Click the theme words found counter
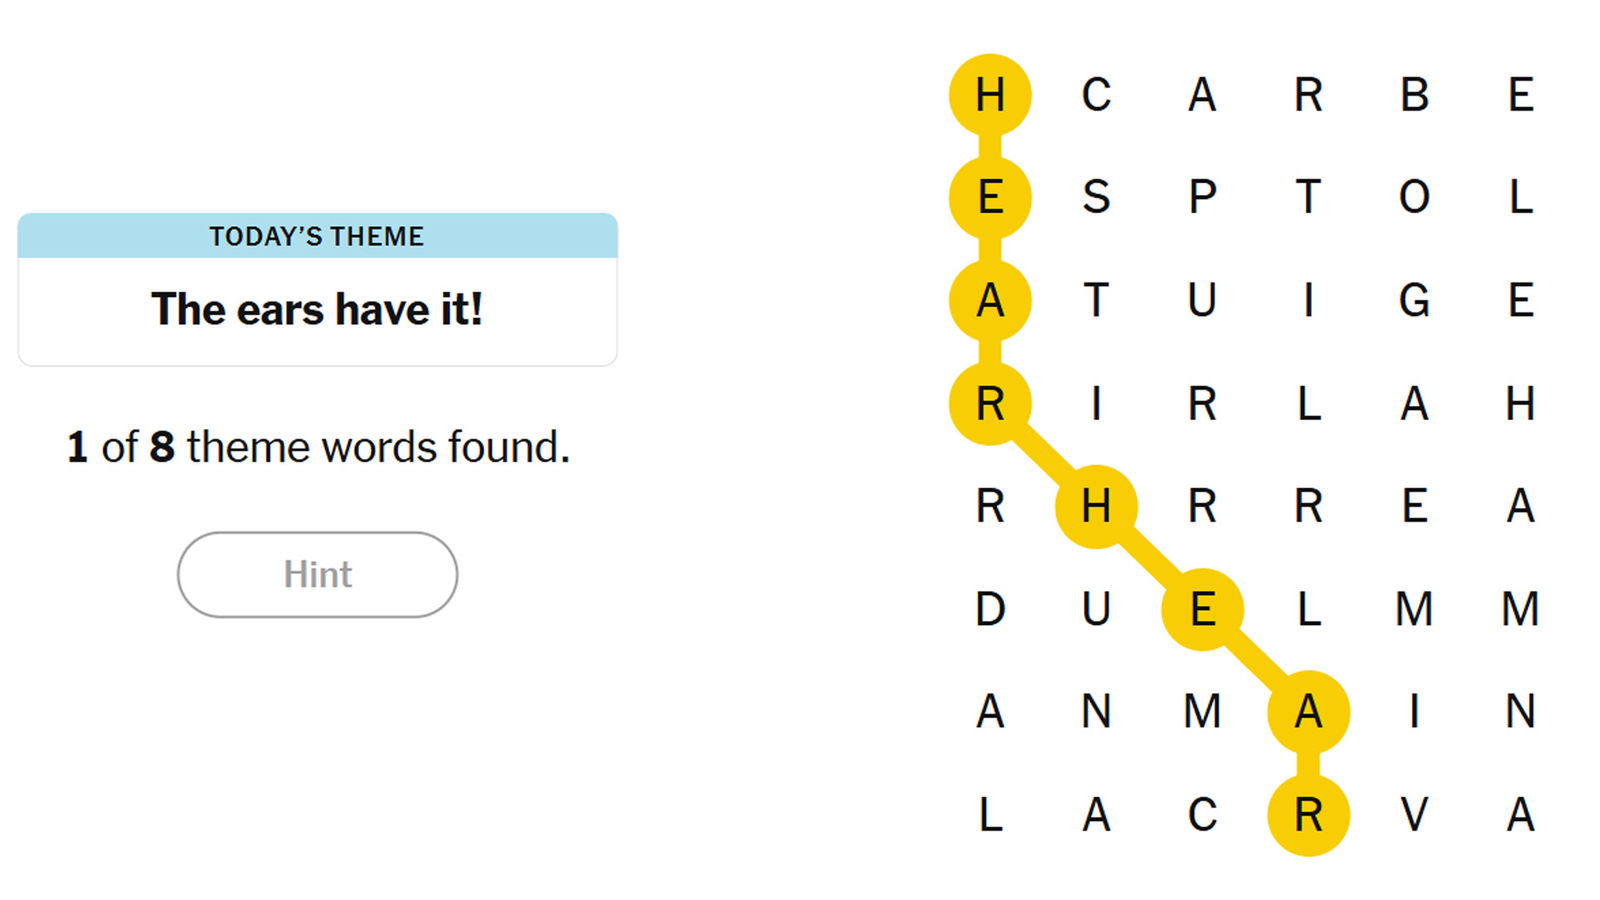The image size is (1600, 900). (x=318, y=447)
